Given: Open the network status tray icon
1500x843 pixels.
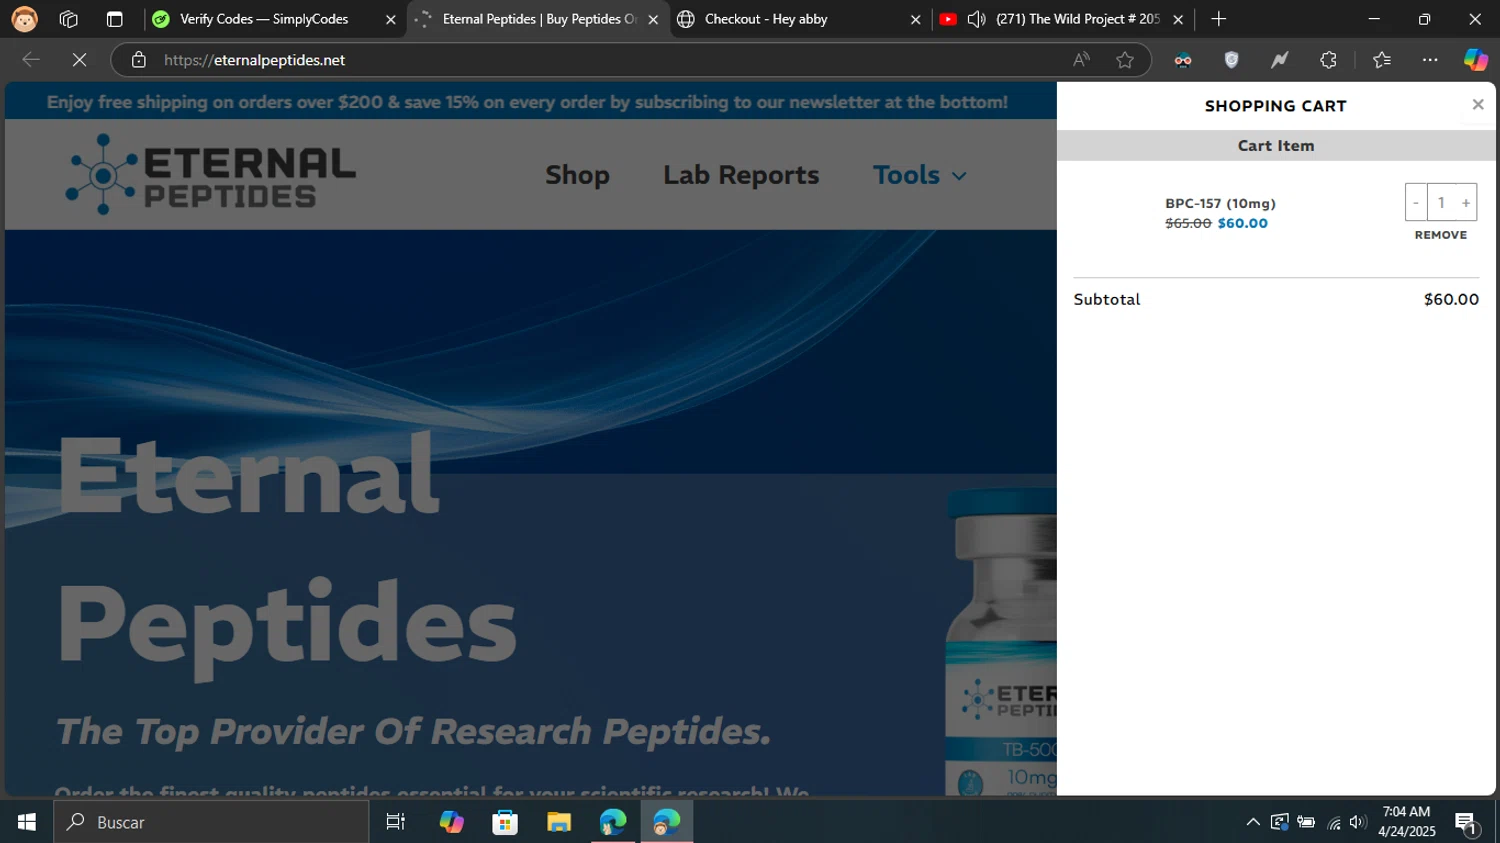Looking at the screenshot, I should pos(1333,822).
